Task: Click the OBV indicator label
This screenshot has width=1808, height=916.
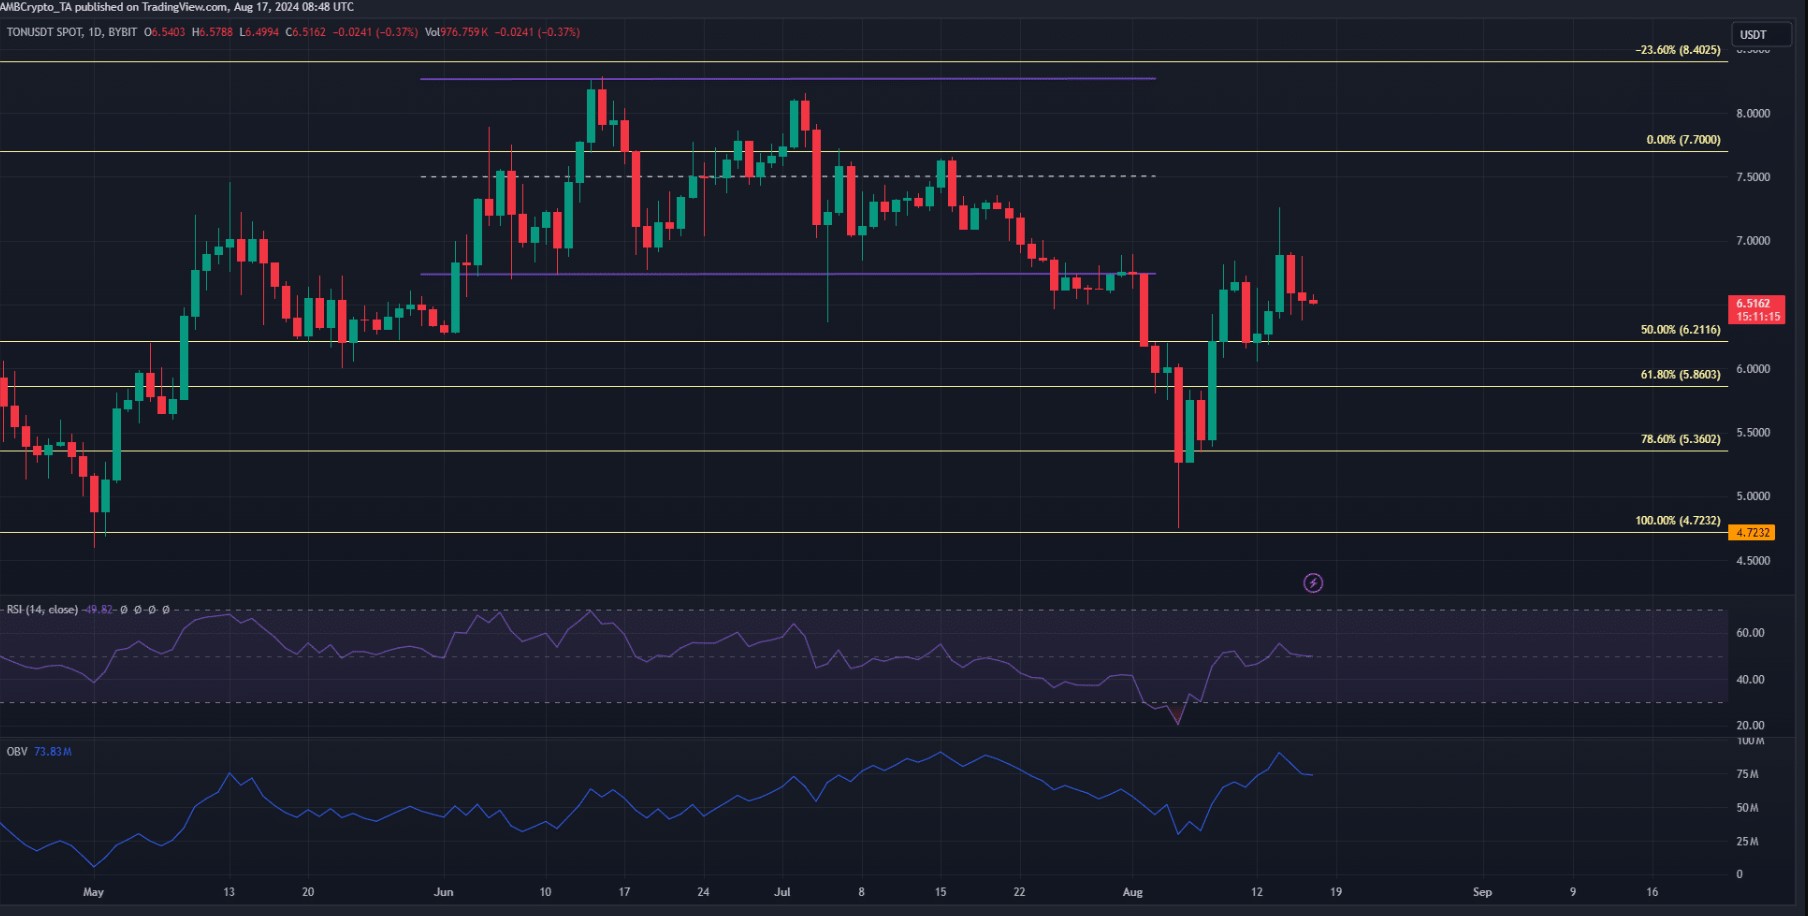Action: [17, 751]
